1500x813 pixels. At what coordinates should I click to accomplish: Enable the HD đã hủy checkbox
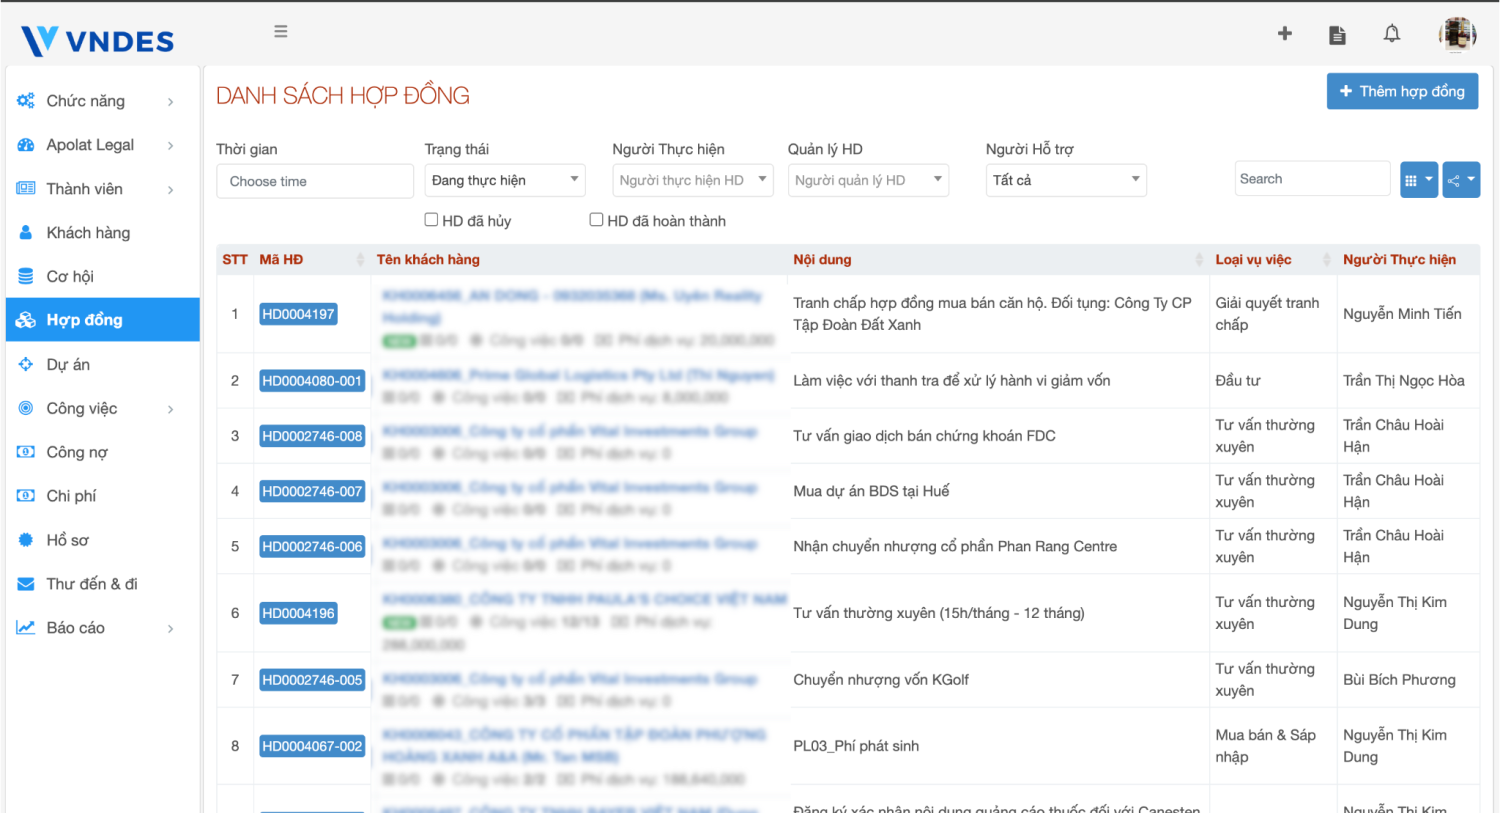tap(432, 220)
